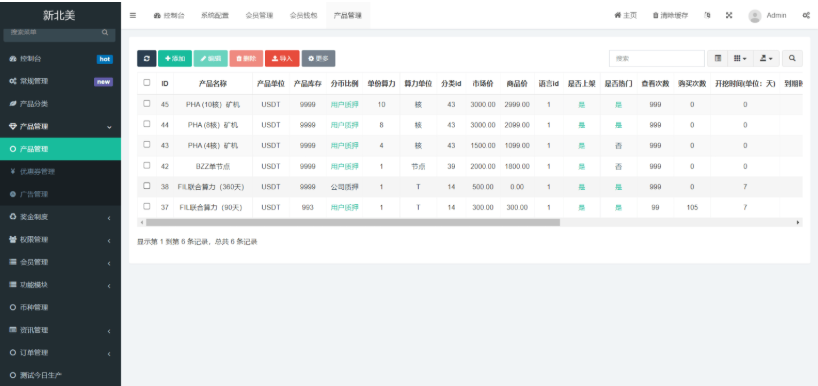This screenshot has width=818, height=386.
Task: Open the columns grid dropdown
Action: point(740,58)
